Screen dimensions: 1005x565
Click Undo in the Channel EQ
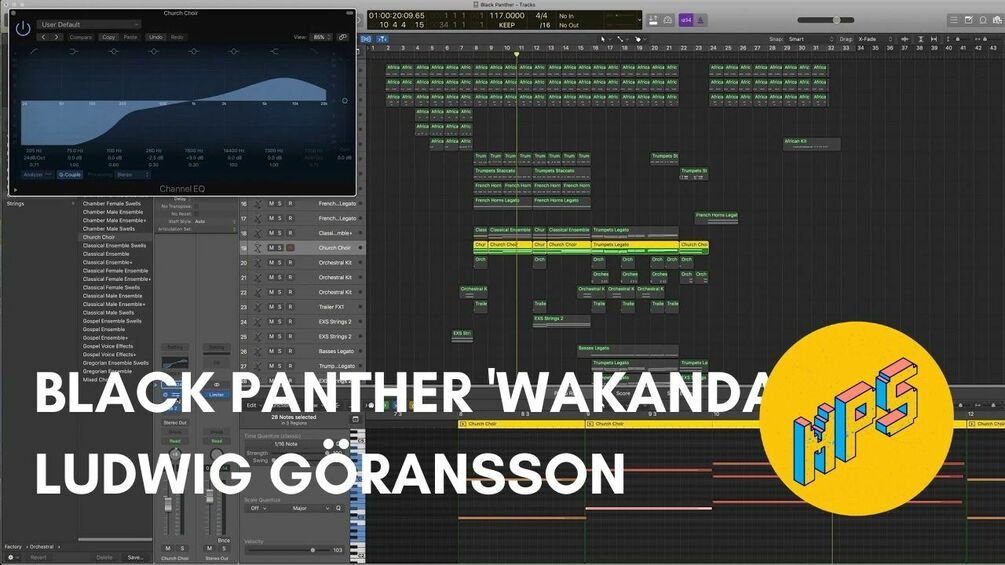click(x=155, y=37)
